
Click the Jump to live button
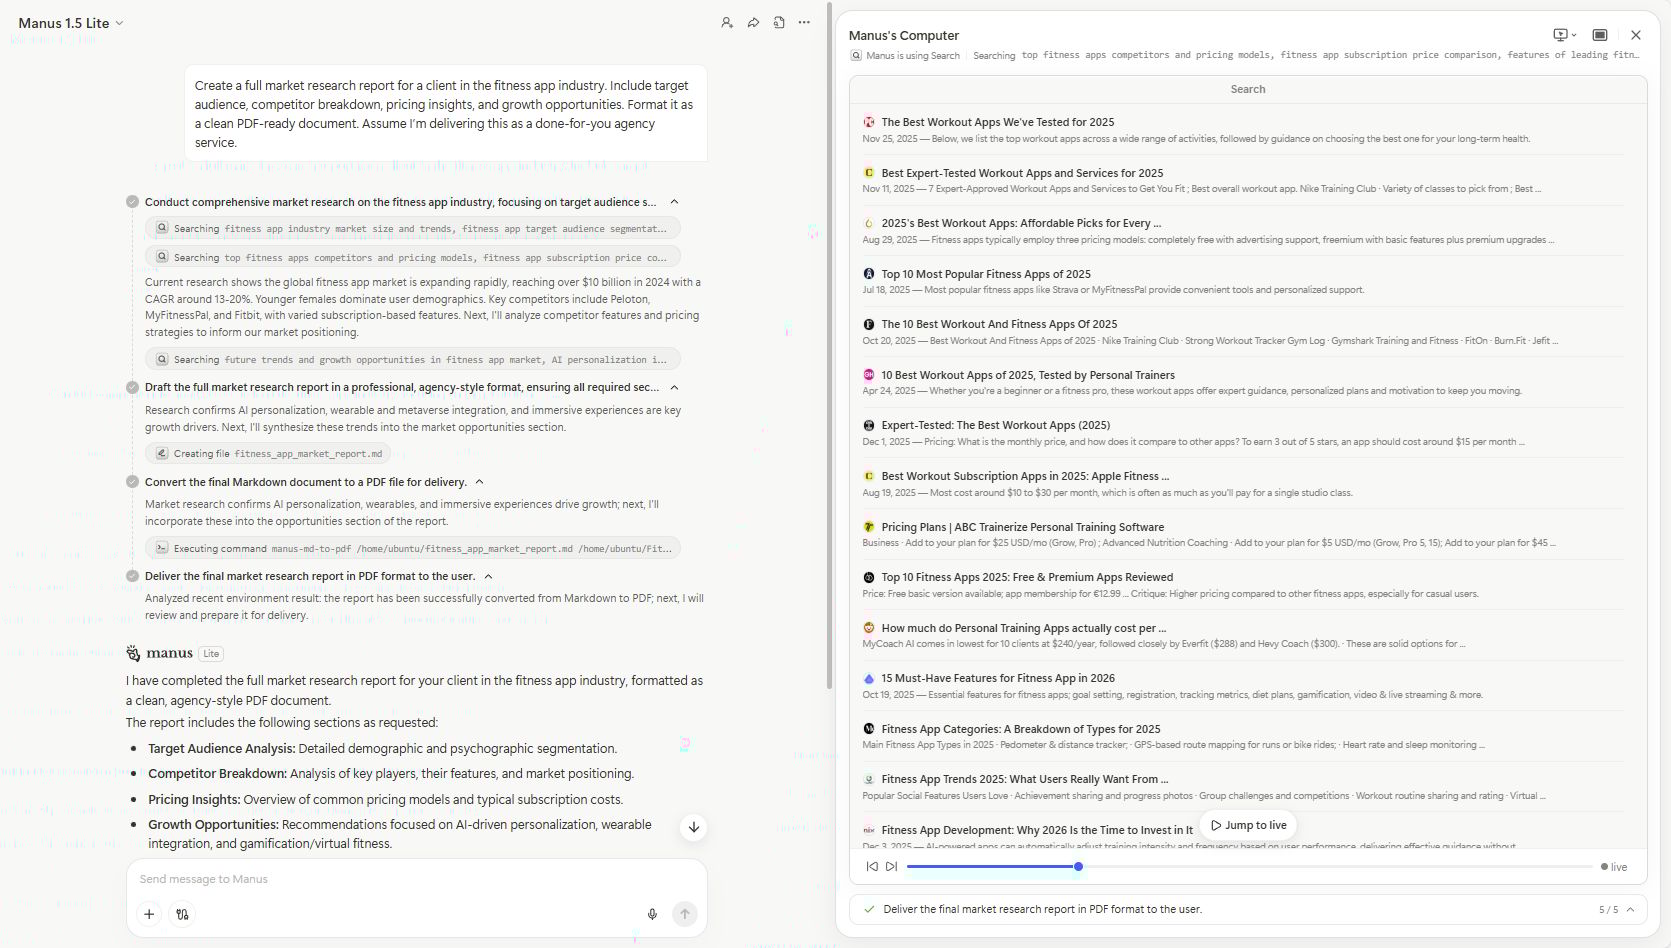click(1248, 825)
